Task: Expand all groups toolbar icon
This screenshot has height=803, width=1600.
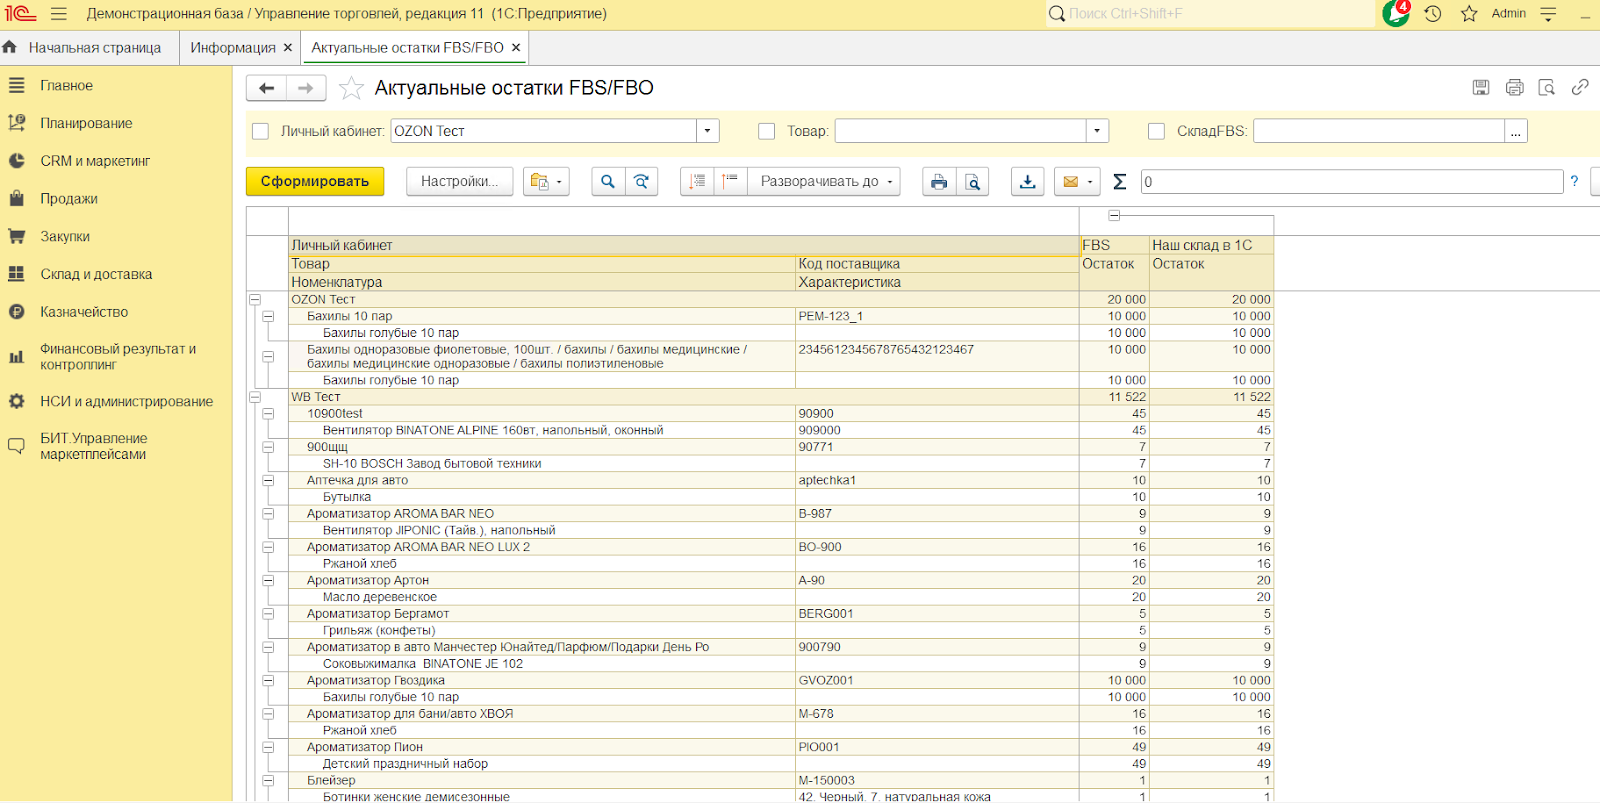Action: pyautogui.click(x=731, y=181)
